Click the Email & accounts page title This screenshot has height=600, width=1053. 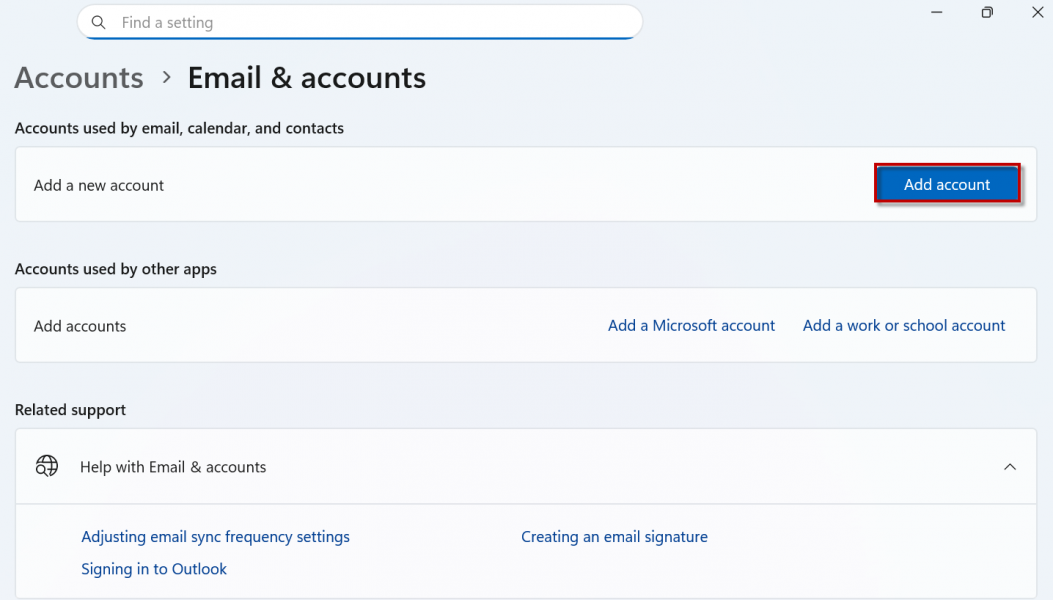307,78
